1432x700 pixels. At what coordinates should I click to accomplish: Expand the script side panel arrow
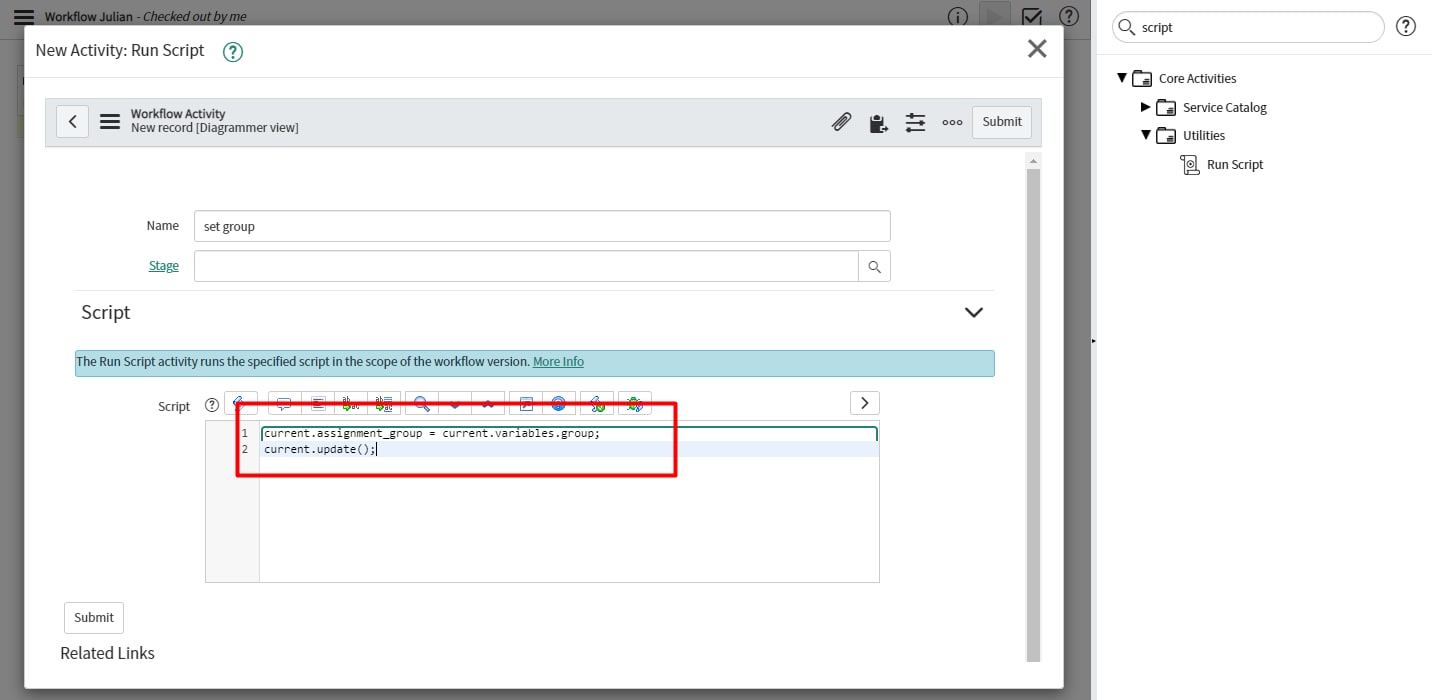coord(865,403)
